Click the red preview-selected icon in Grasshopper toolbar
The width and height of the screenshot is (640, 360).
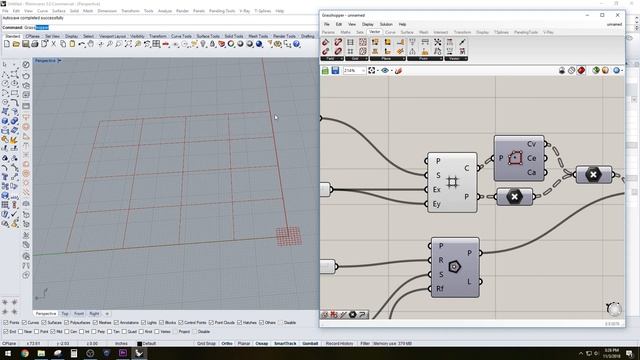click(x=581, y=71)
